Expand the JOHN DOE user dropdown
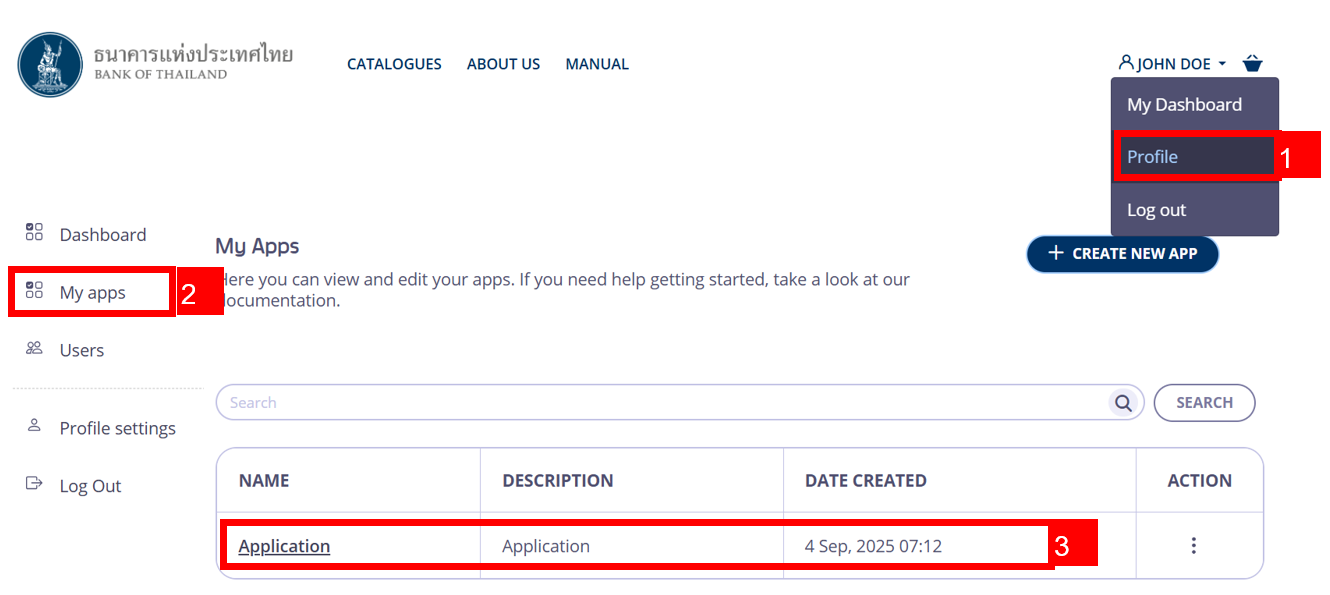 click(x=1173, y=64)
